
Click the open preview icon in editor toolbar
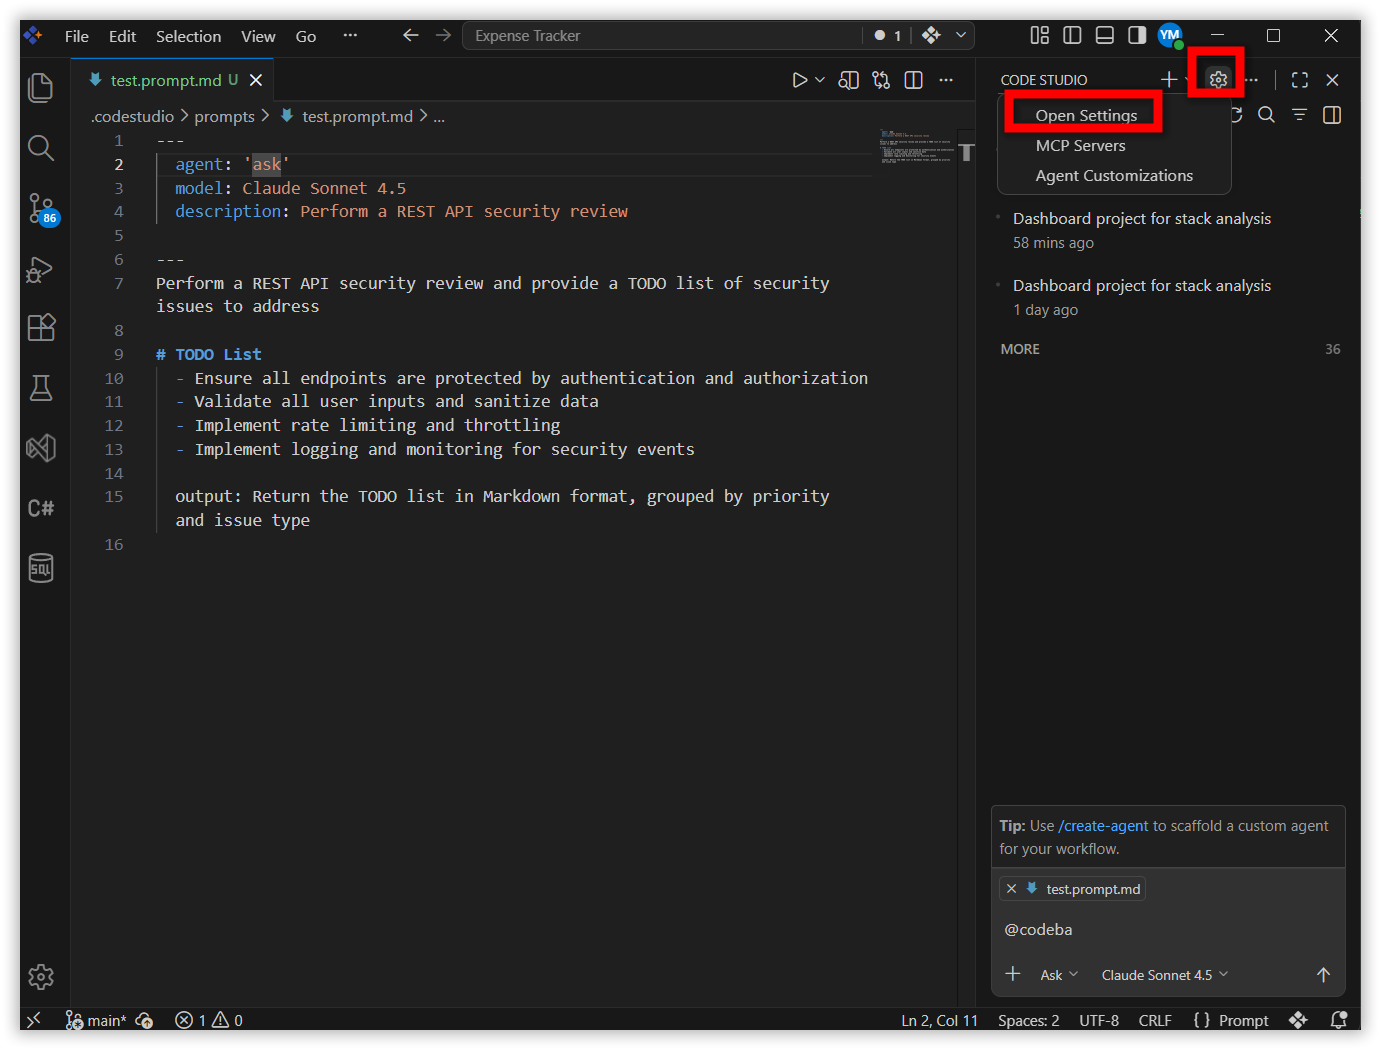click(849, 80)
